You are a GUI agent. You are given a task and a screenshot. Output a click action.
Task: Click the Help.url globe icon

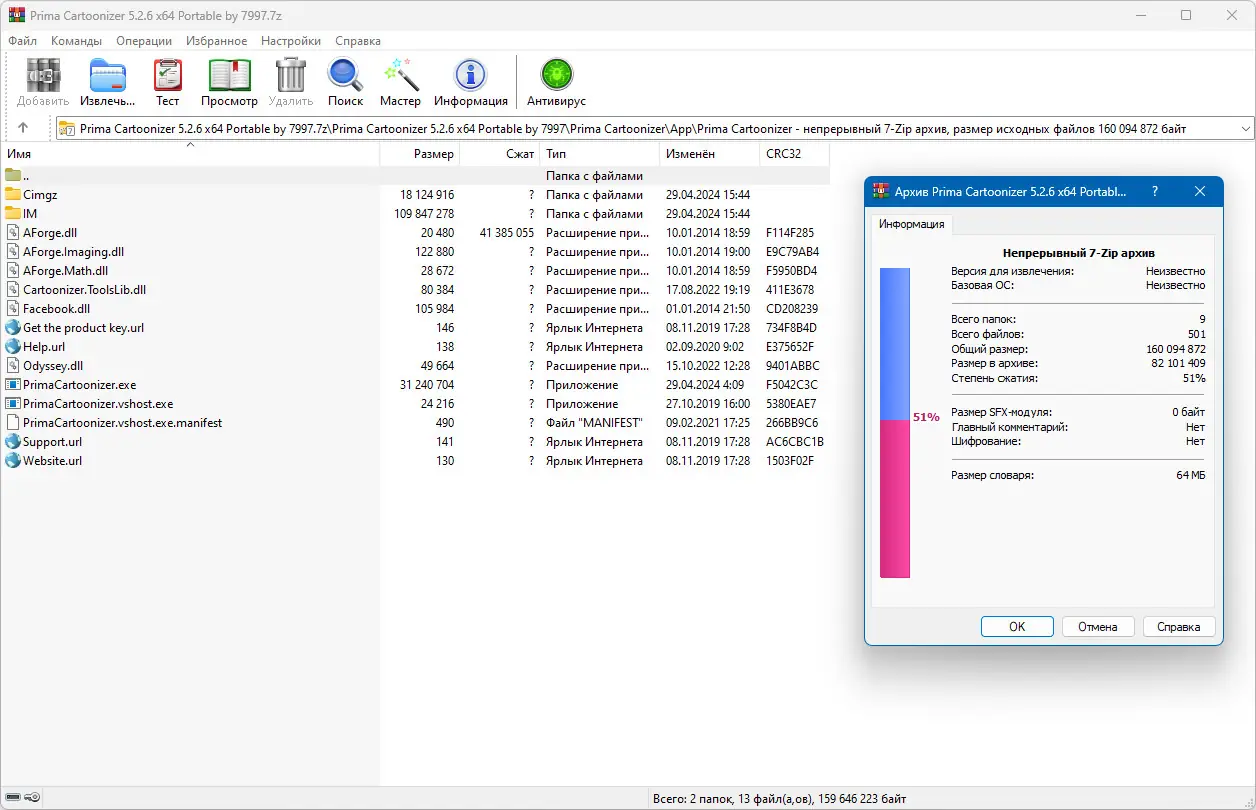coord(13,347)
